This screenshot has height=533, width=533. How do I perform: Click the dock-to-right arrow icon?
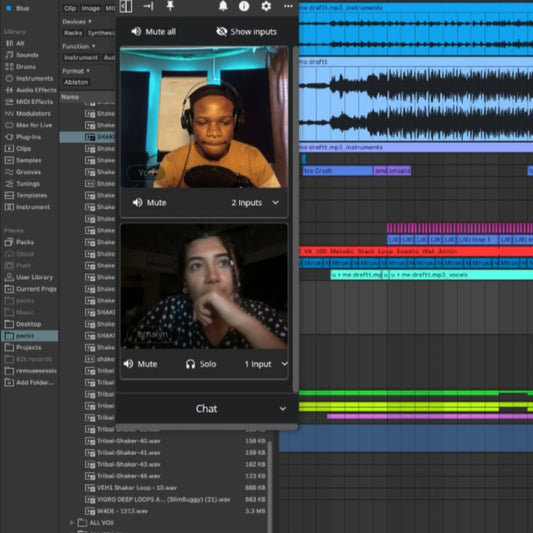(x=148, y=6)
